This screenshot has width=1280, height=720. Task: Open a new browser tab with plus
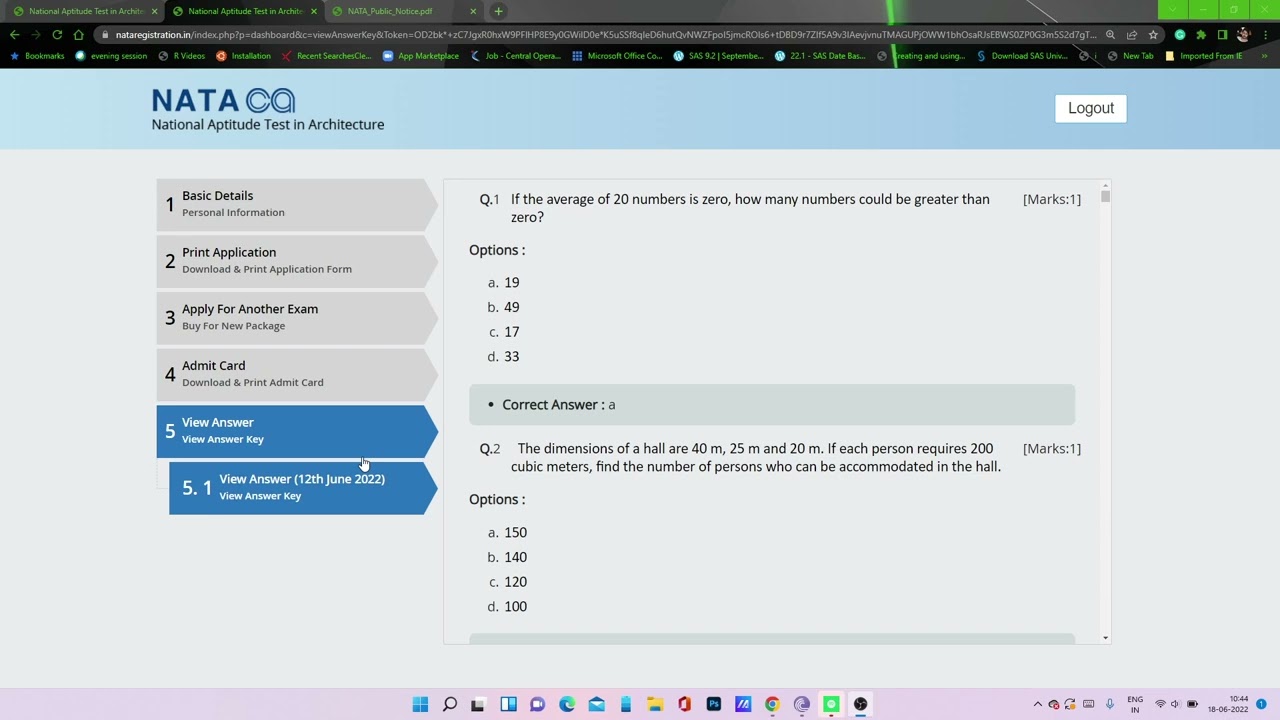point(498,11)
